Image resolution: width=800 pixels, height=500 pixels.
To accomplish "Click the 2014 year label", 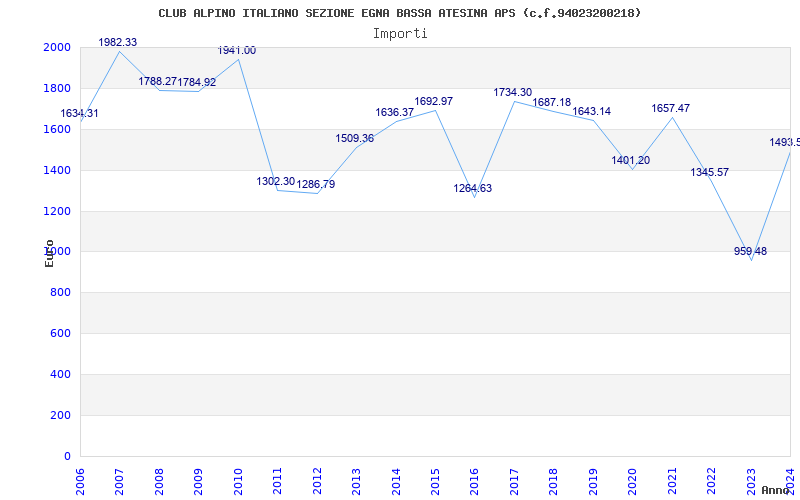I will tap(396, 481).
